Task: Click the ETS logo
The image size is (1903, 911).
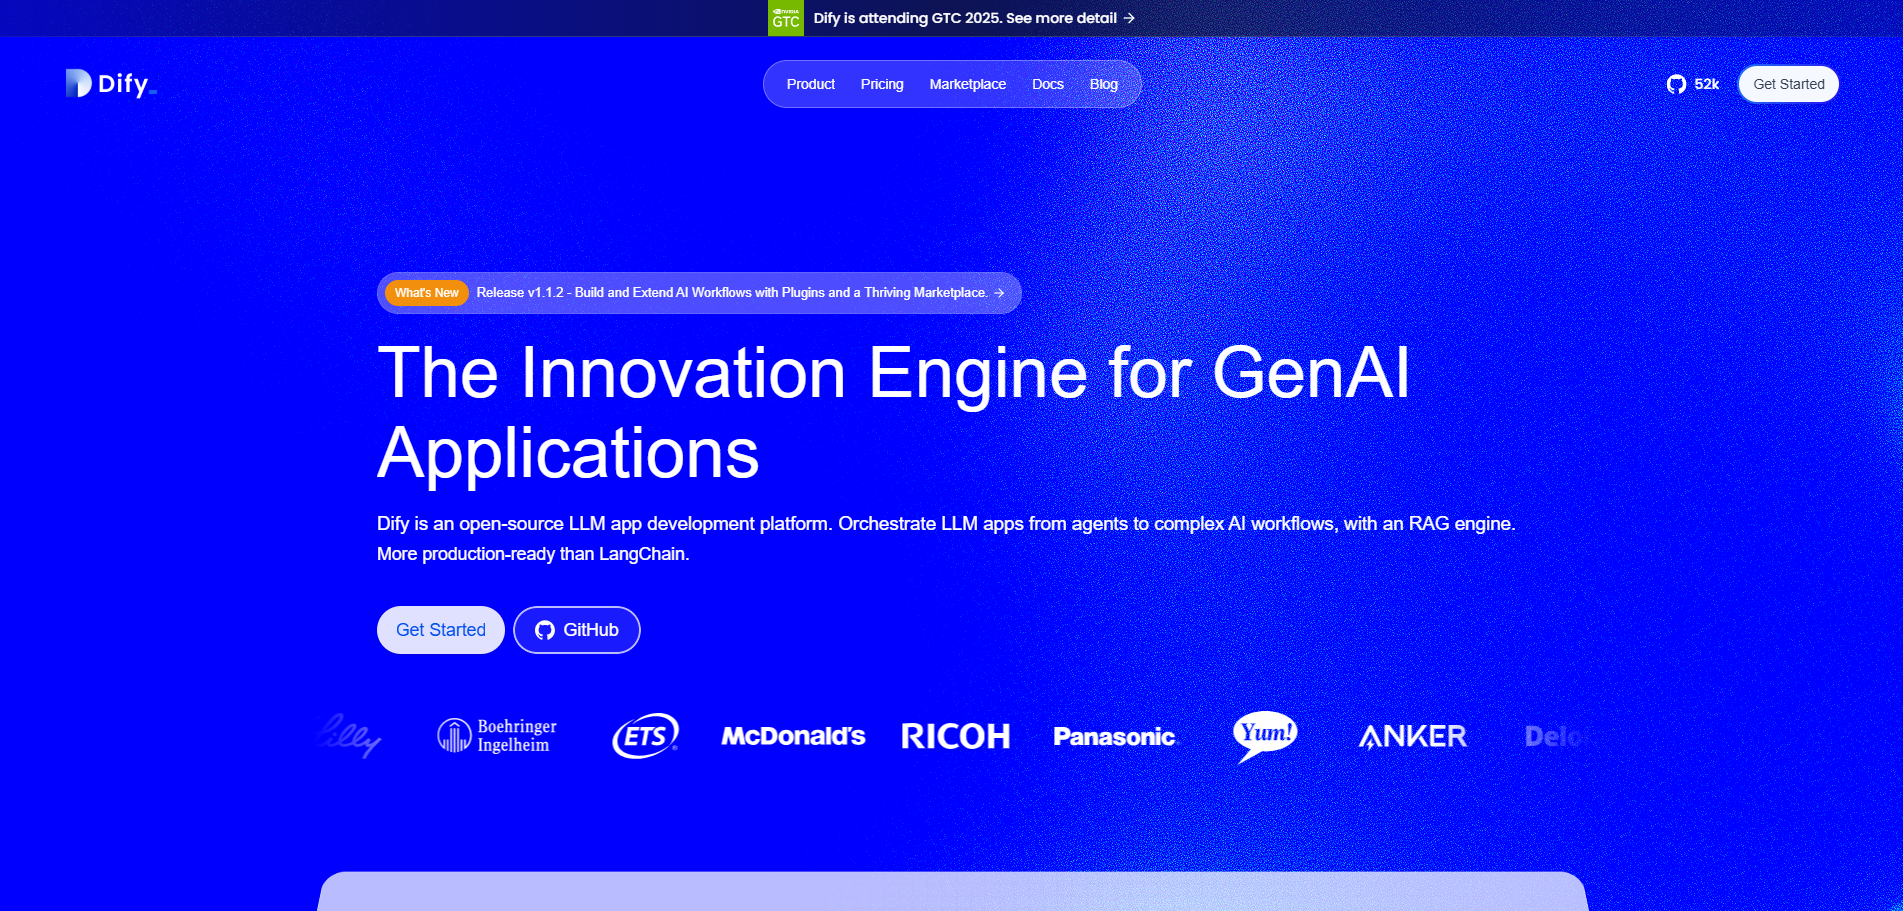Action: click(x=645, y=736)
